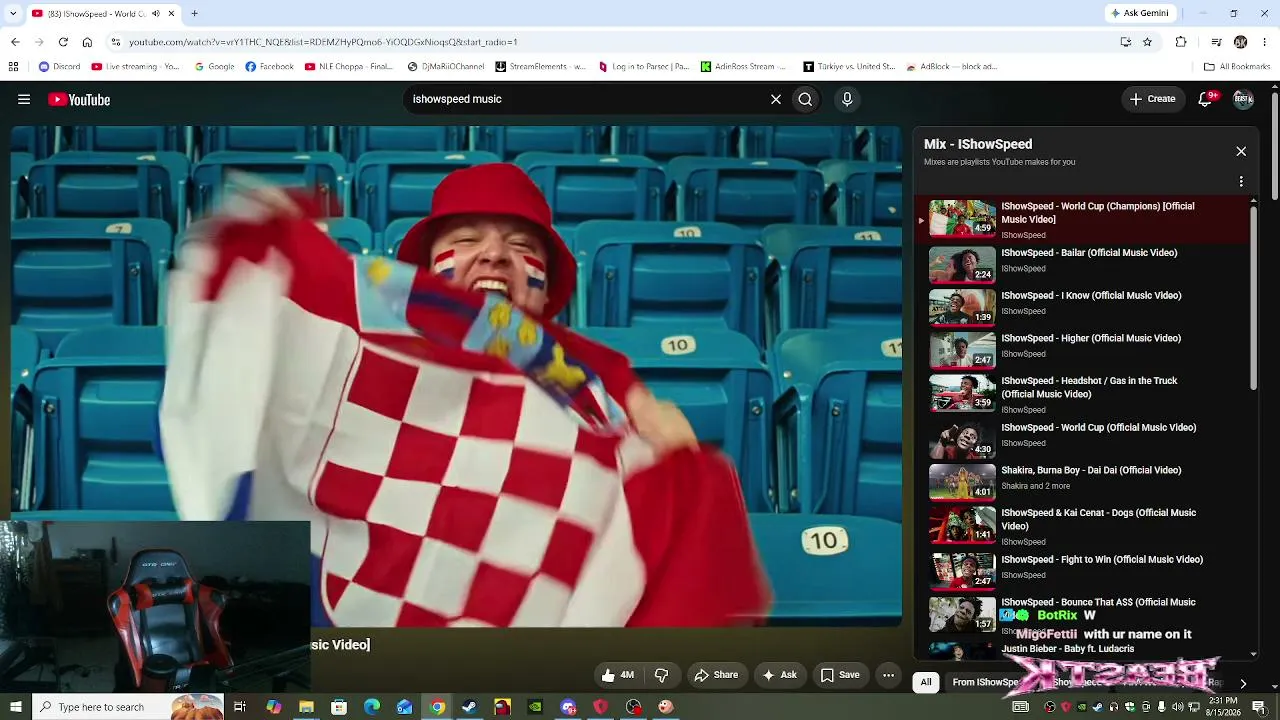
Task: Select the All filter chip
Action: tap(926, 682)
